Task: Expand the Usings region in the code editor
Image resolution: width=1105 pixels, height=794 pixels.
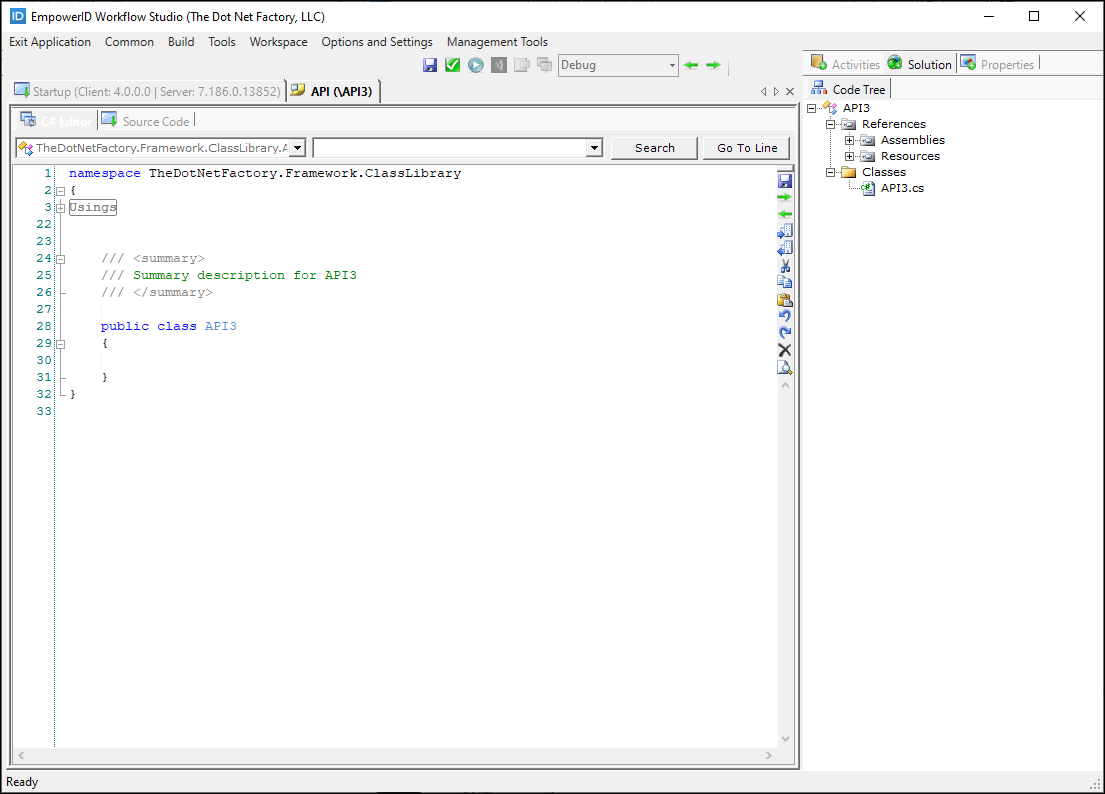Action: tap(60, 207)
